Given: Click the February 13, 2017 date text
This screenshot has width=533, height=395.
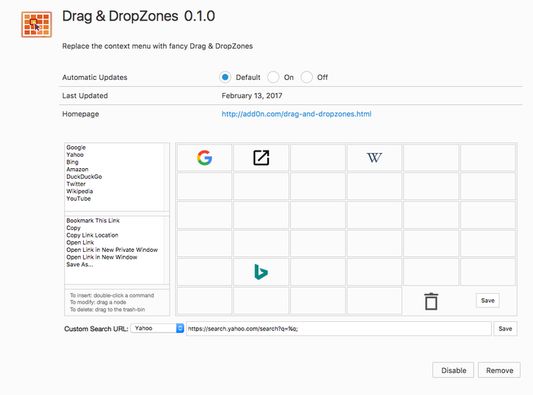Looking at the screenshot, I should (252, 96).
